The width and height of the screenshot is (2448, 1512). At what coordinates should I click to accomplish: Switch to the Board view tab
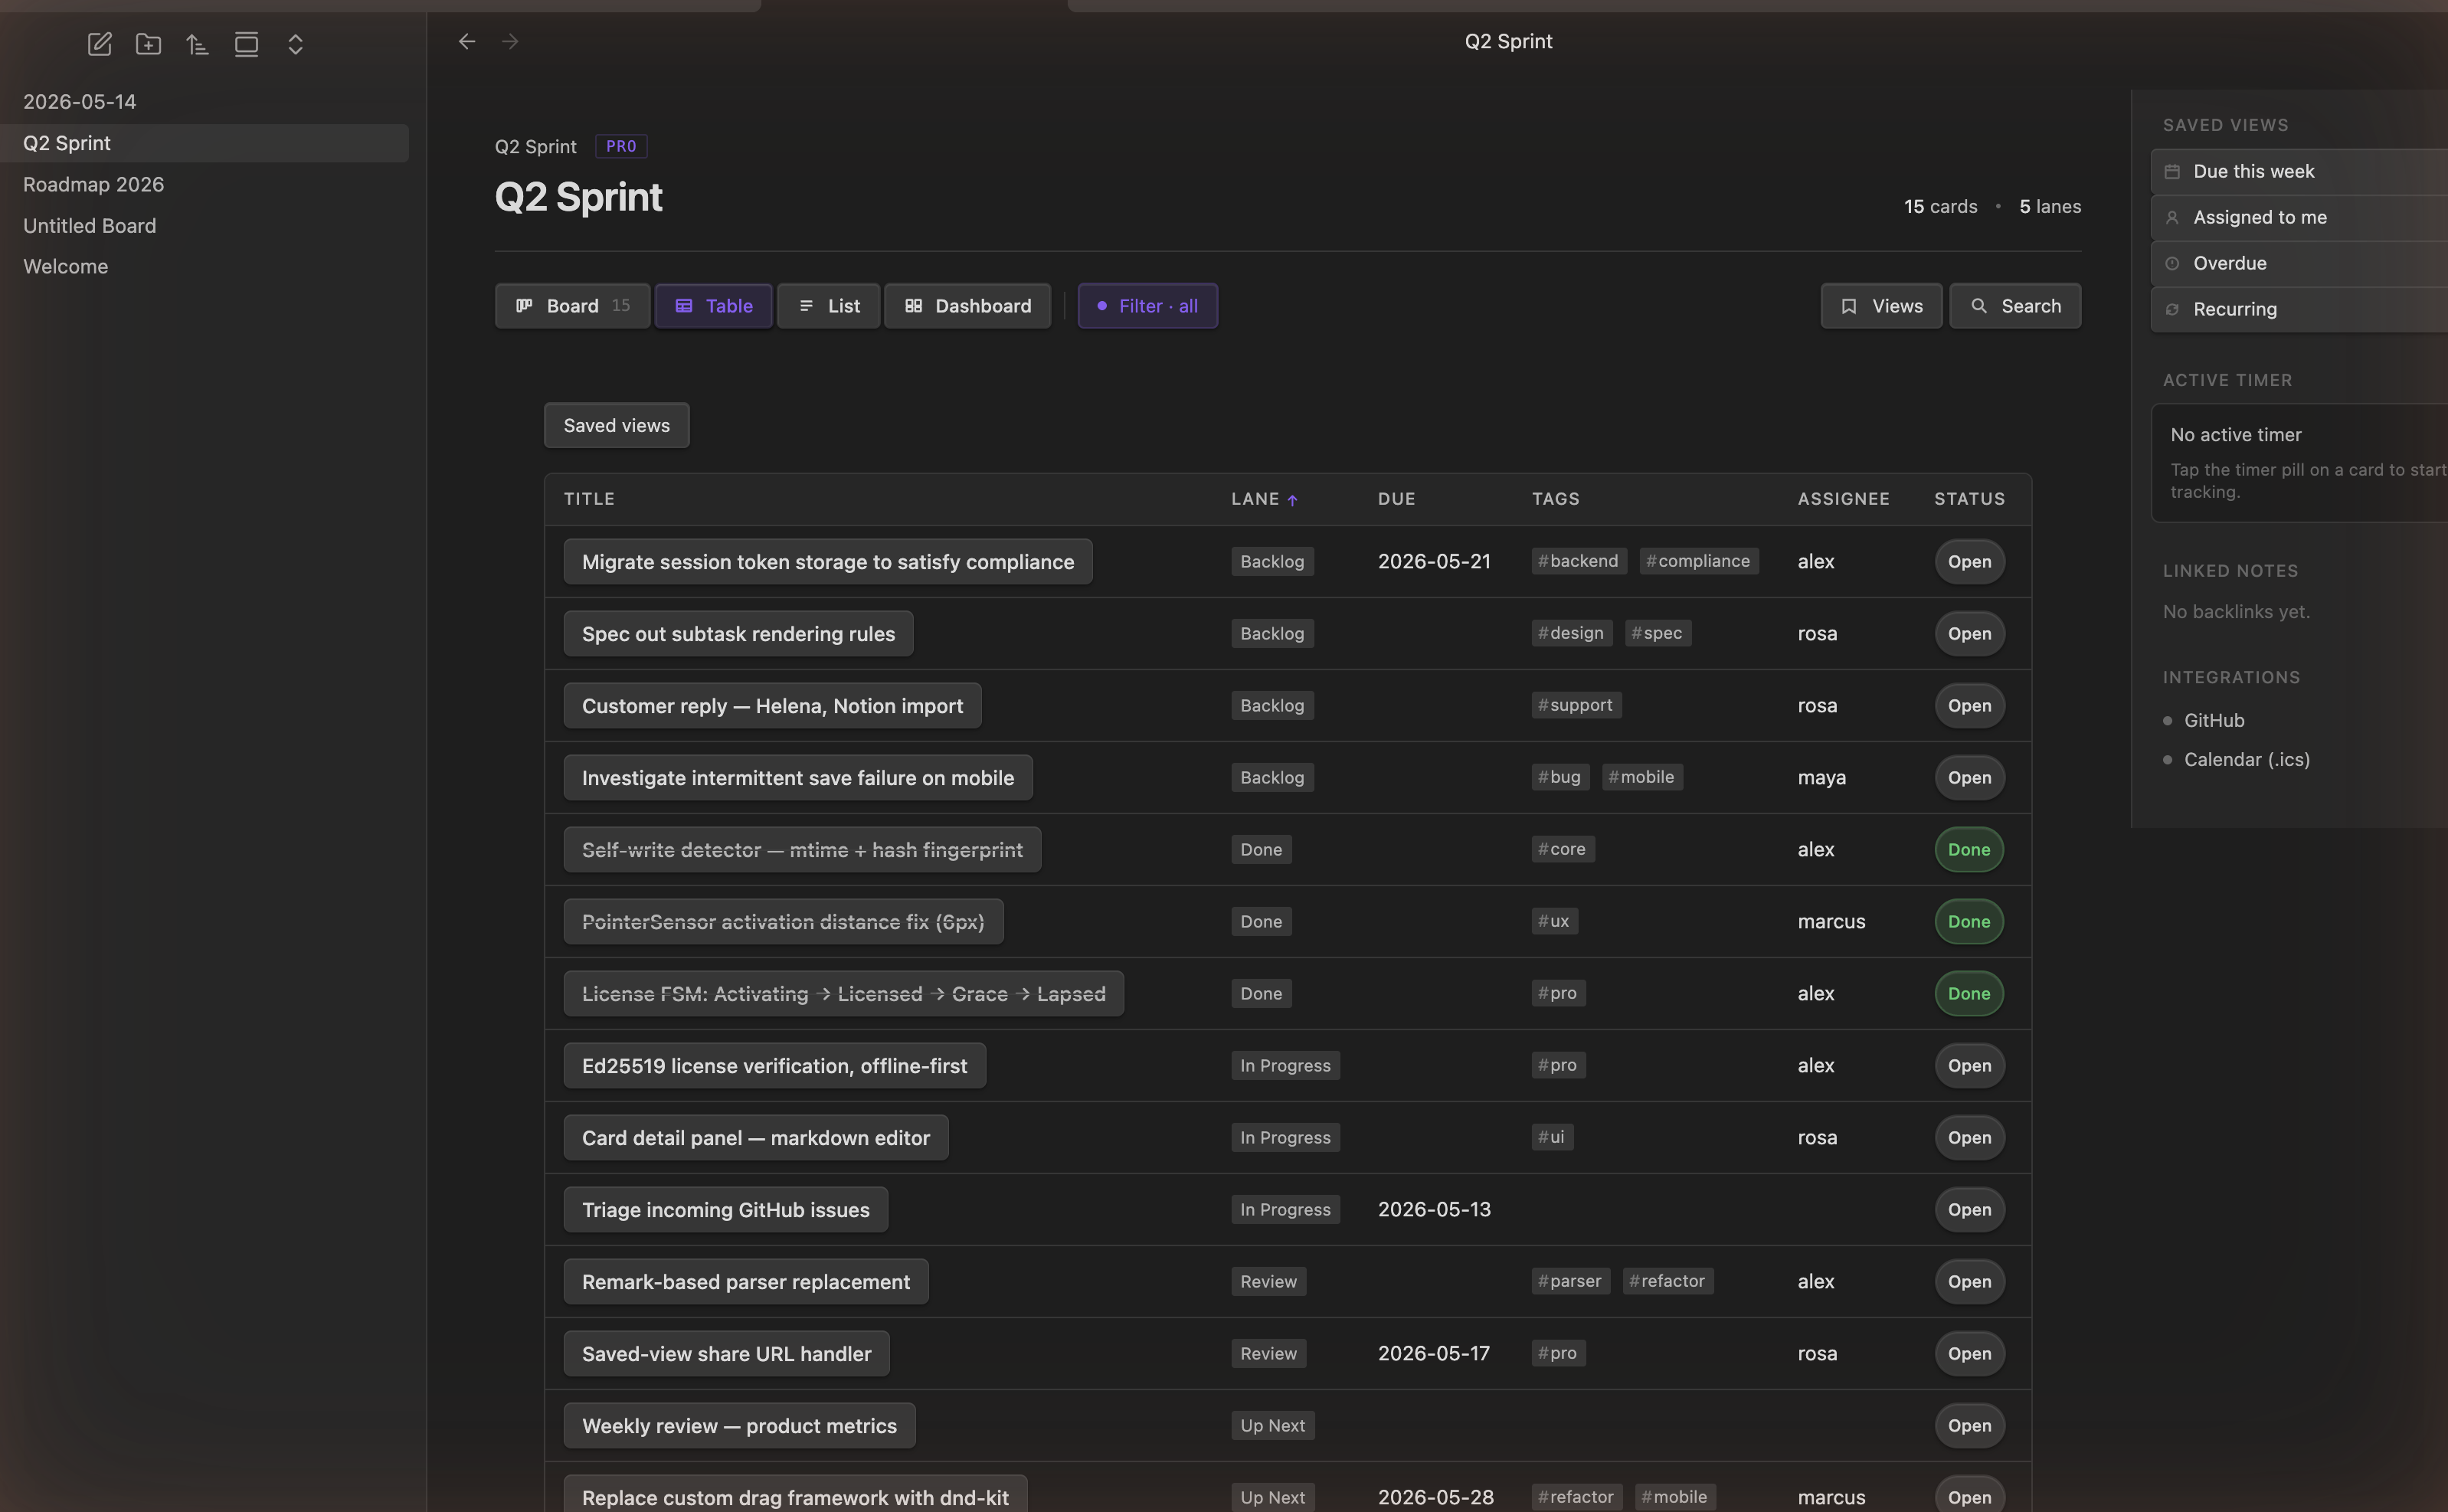[x=572, y=306]
